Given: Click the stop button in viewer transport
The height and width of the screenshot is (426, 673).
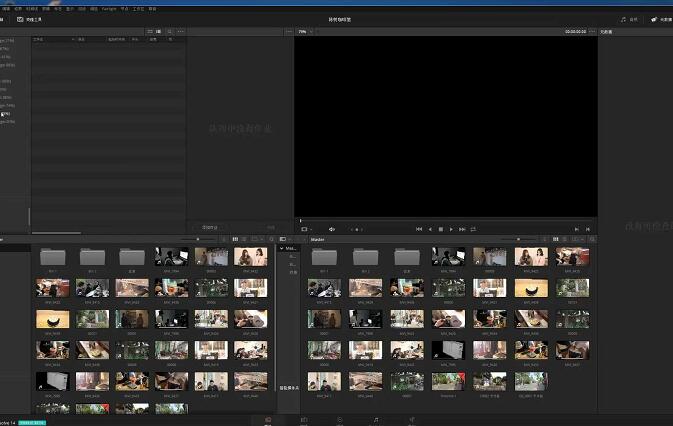Looking at the screenshot, I should pyautogui.click(x=441, y=230).
